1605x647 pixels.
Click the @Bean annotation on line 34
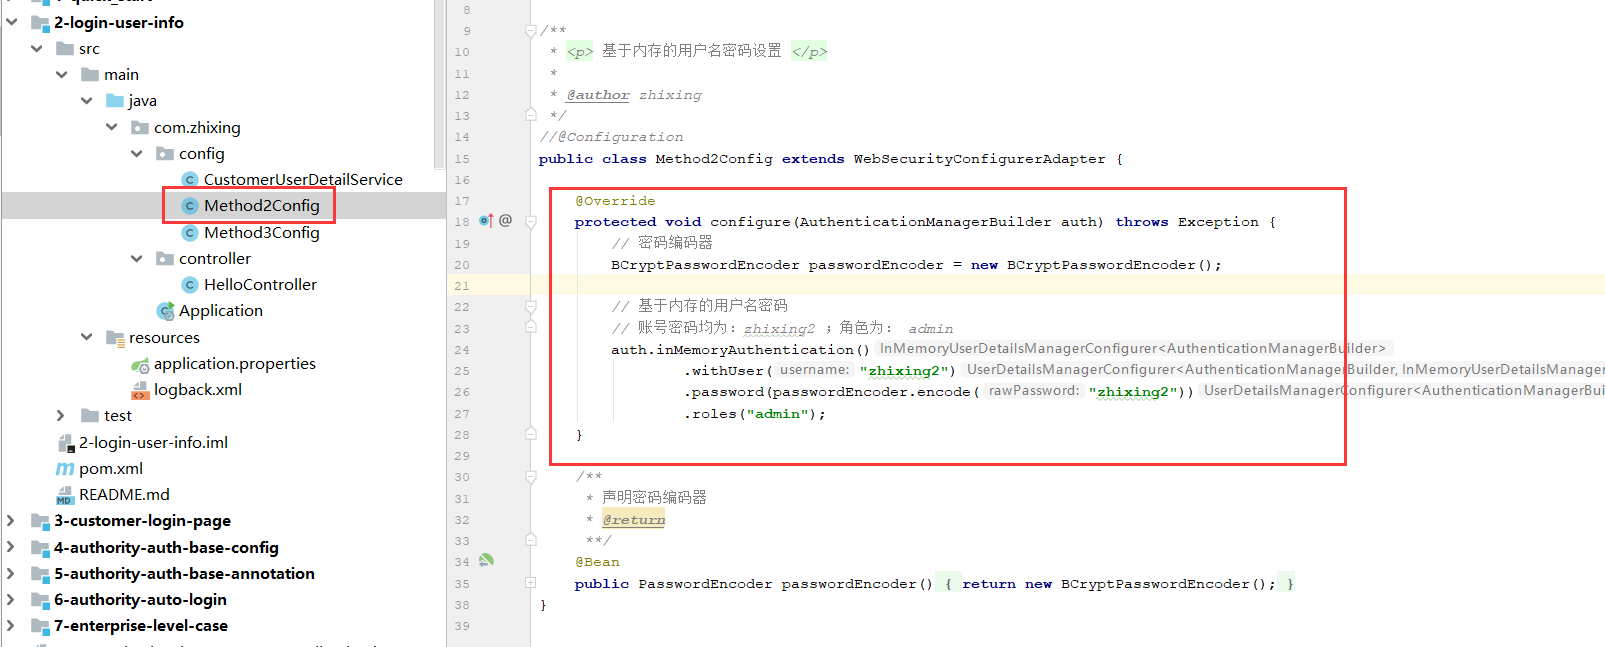(x=597, y=562)
